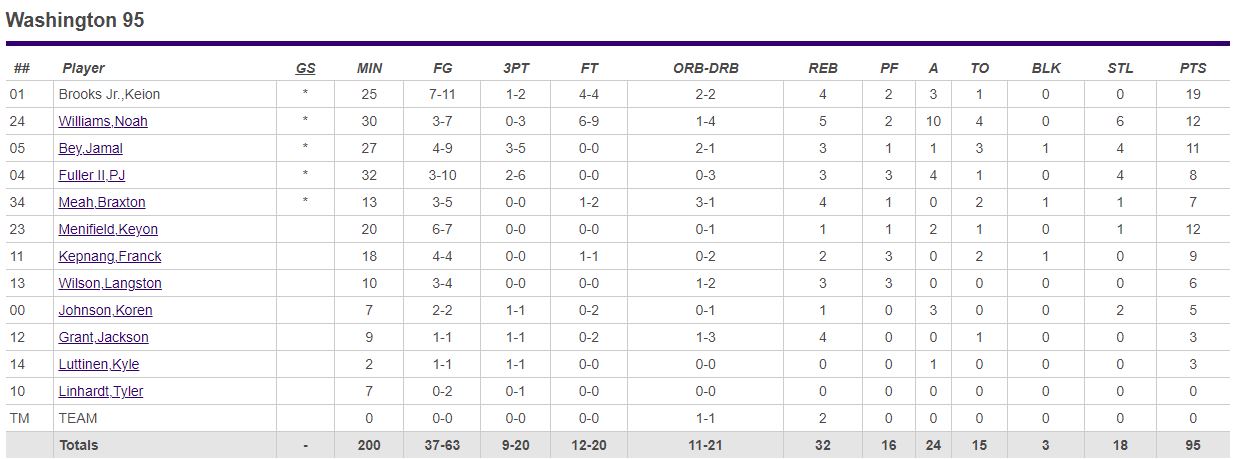Click the PTS column header
Viewport: 1234px width, 459px height.
[1192, 68]
